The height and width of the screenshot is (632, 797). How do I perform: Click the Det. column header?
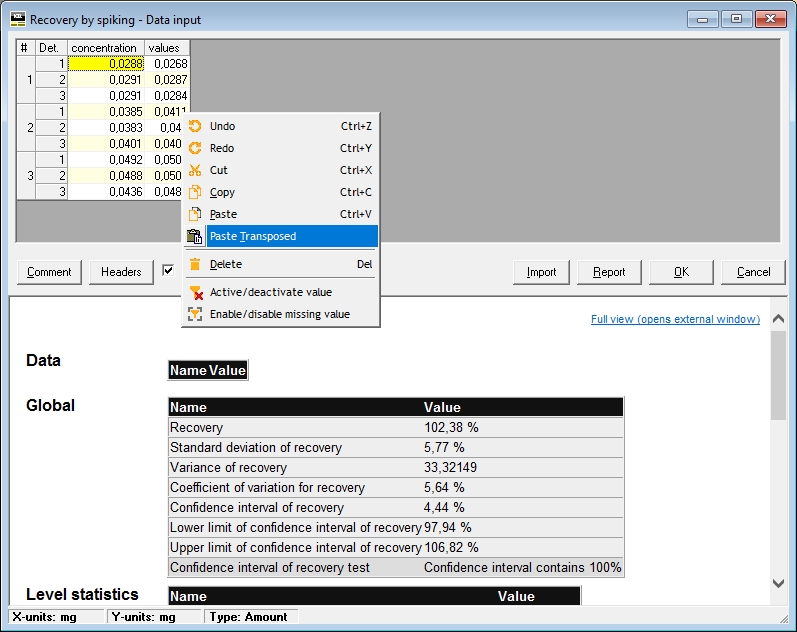click(x=51, y=48)
